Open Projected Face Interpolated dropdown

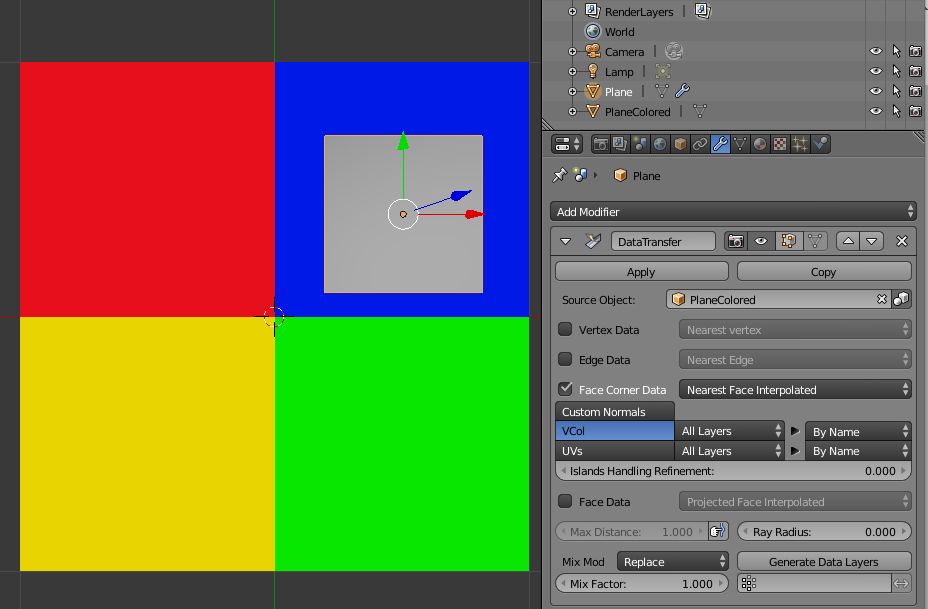795,502
